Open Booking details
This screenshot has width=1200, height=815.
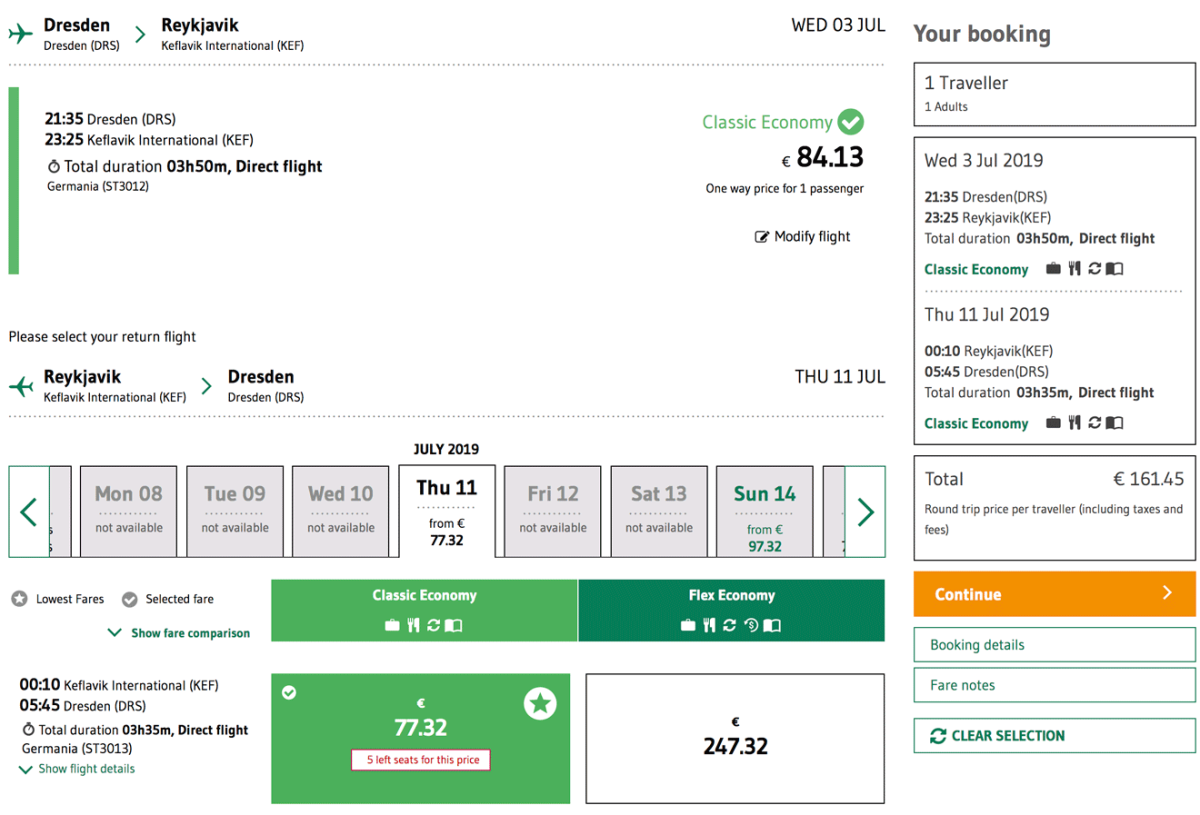tap(1054, 645)
